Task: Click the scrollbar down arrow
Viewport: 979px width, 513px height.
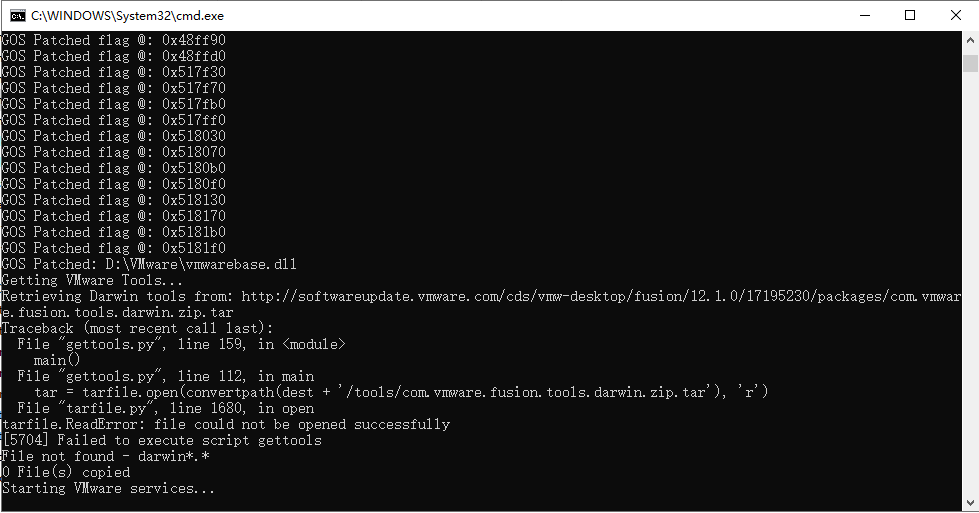Action: (970, 503)
